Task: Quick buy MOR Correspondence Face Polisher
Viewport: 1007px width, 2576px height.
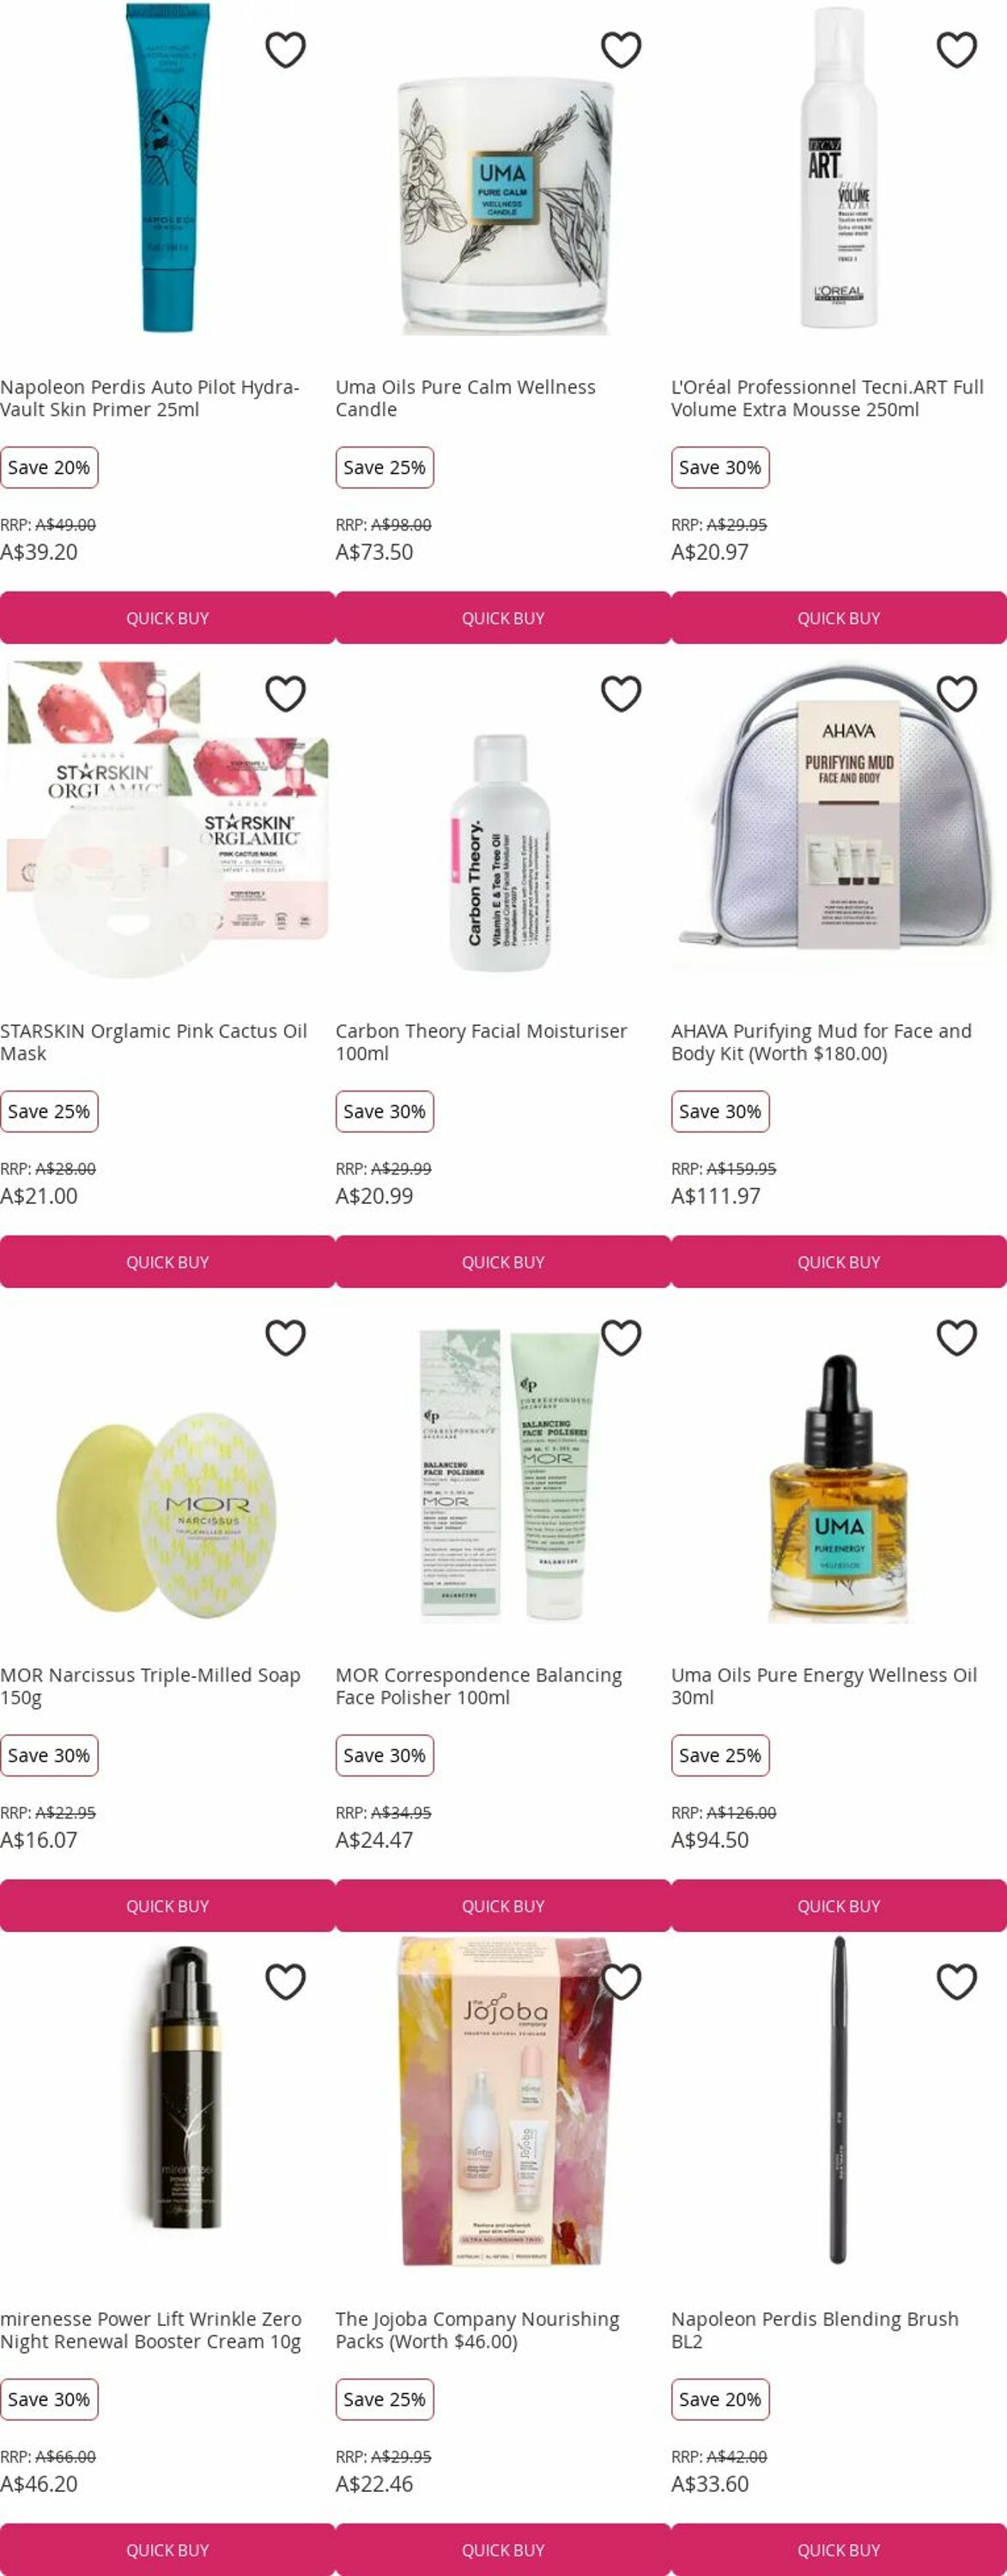Action: (503, 1906)
